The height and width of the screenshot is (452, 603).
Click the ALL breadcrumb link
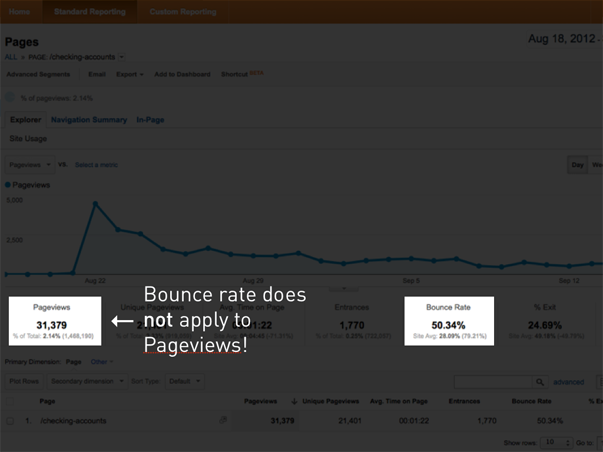click(x=11, y=57)
